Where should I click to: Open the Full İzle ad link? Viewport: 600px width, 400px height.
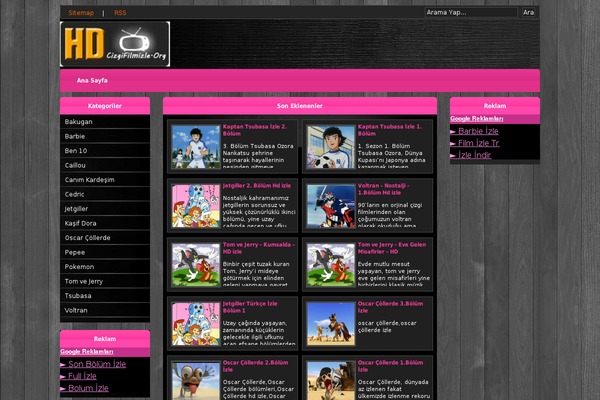(82, 376)
